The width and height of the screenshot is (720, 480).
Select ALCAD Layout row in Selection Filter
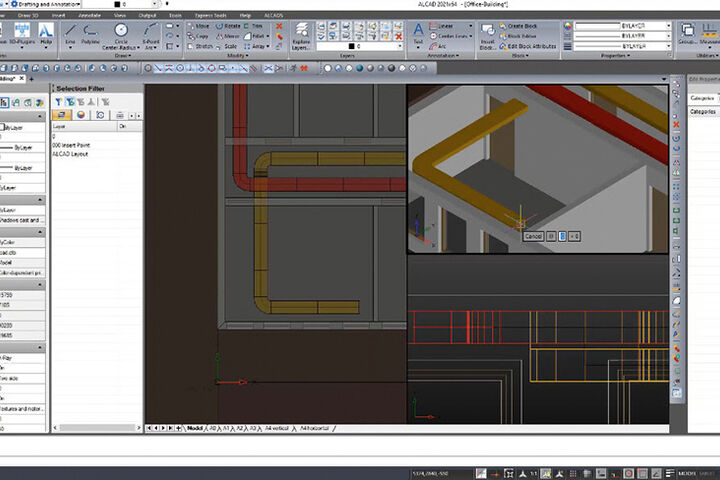pyautogui.click(x=97, y=154)
